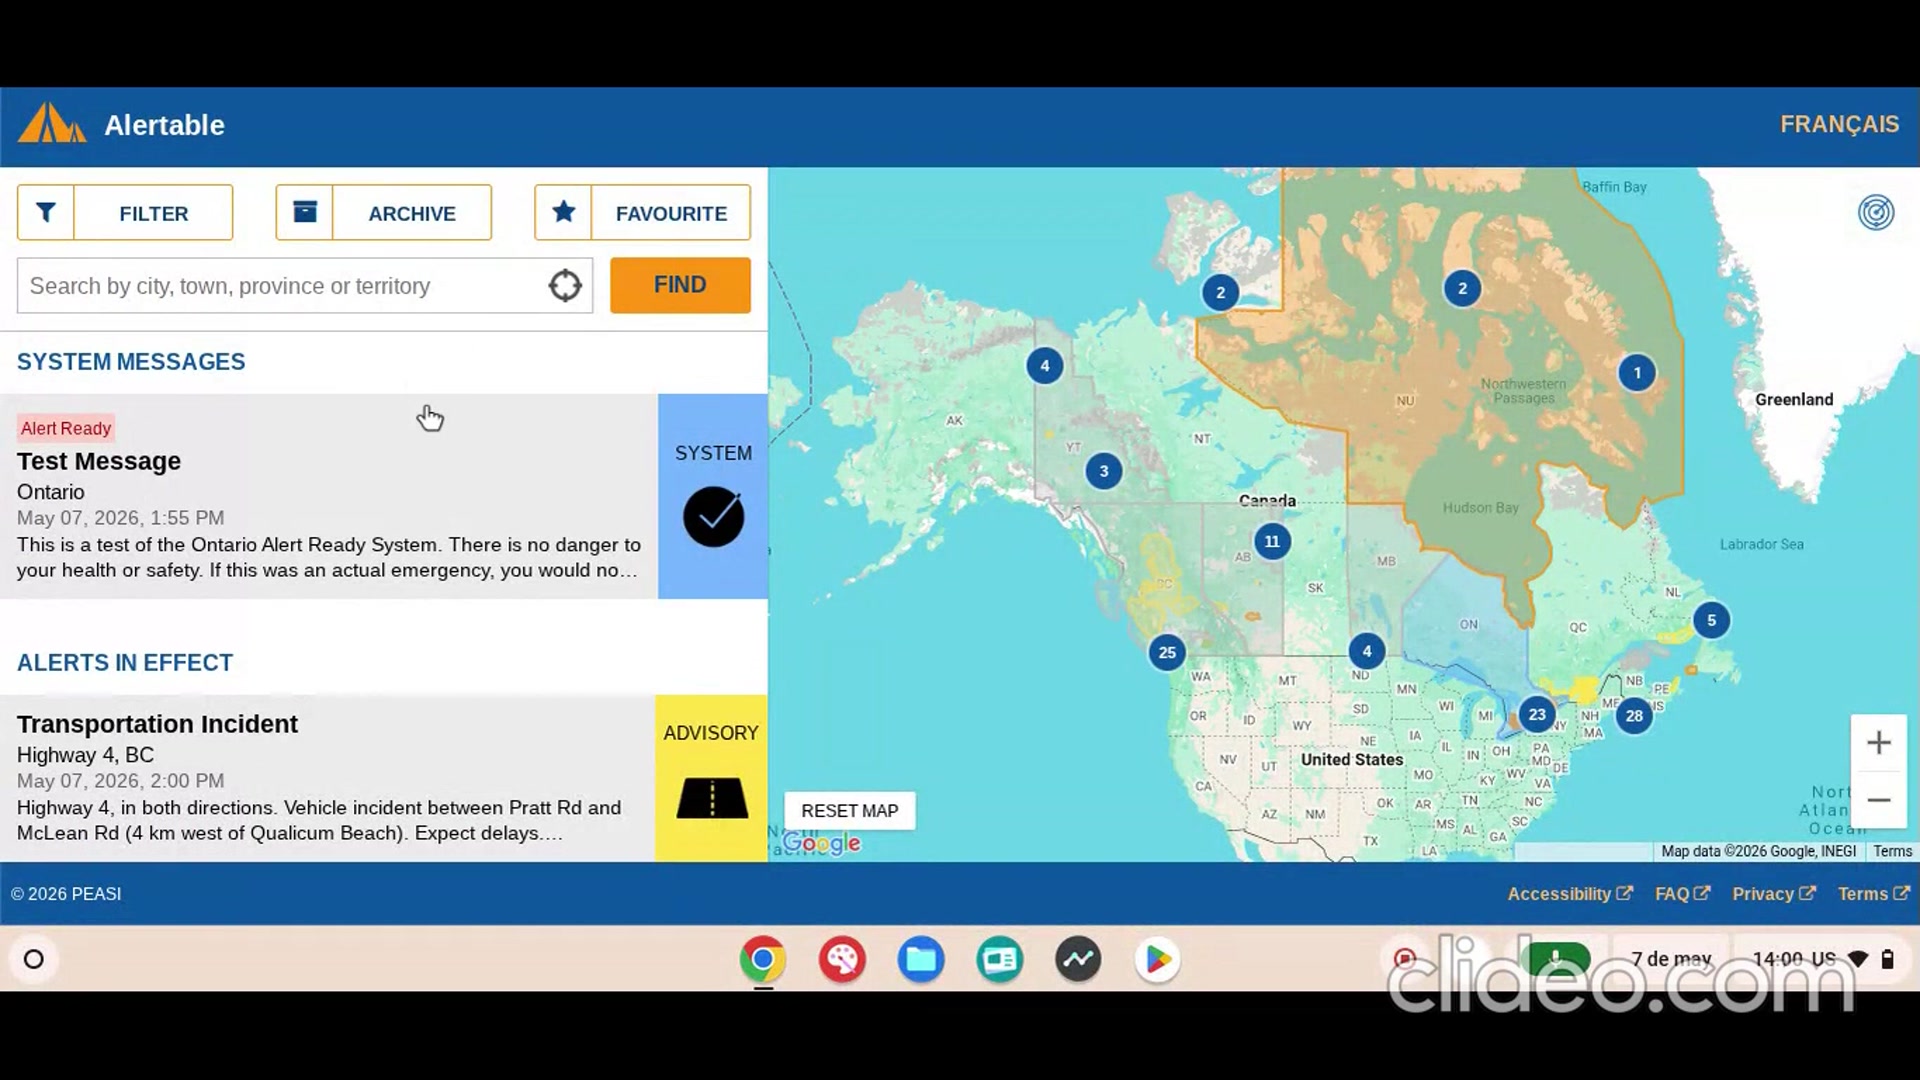This screenshot has width=1920, height=1080.
Task: Open the Test Message alert card
Action: (x=384, y=497)
